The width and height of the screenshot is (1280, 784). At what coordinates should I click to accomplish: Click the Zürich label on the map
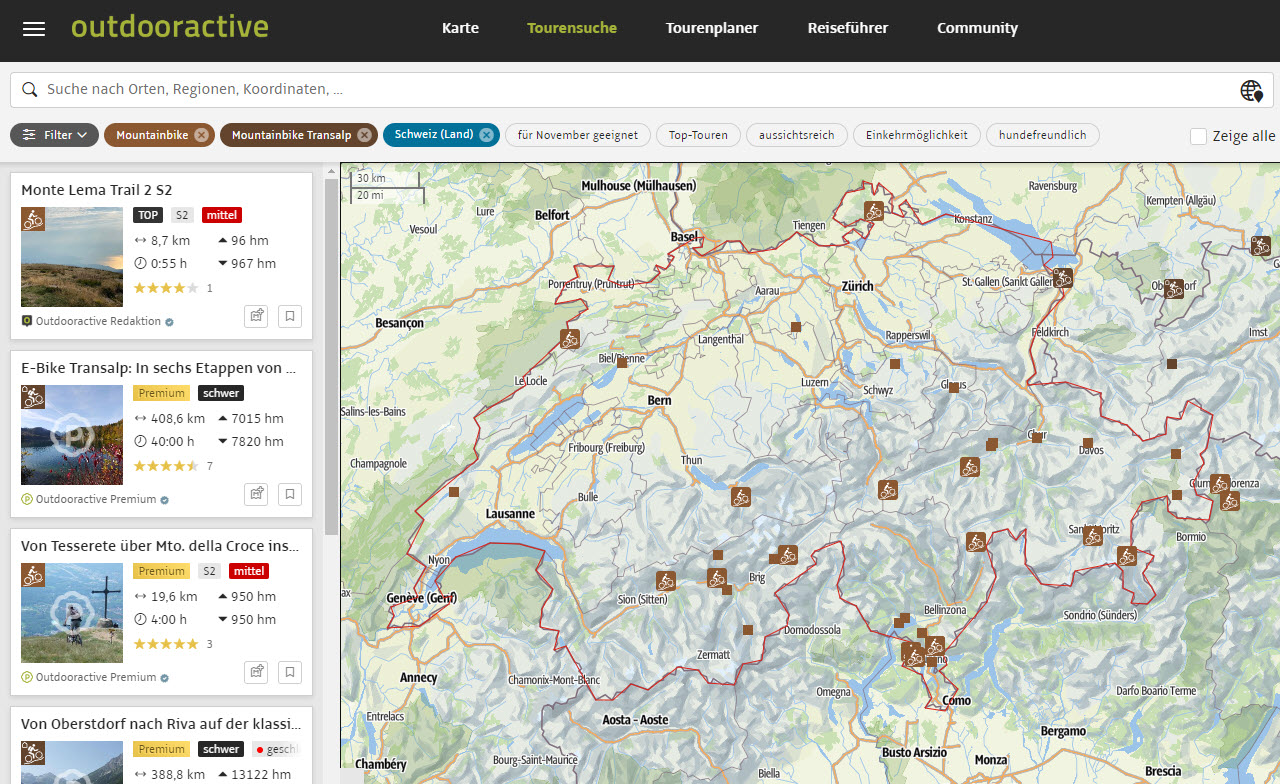(x=857, y=286)
